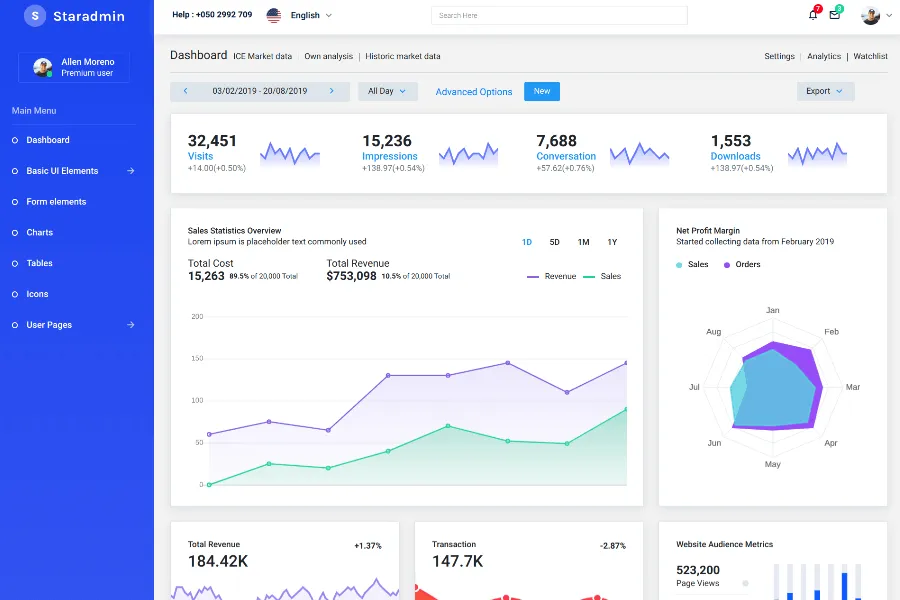900x600 pixels.
Task: Click the Search Here input field
Action: coord(559,16)
